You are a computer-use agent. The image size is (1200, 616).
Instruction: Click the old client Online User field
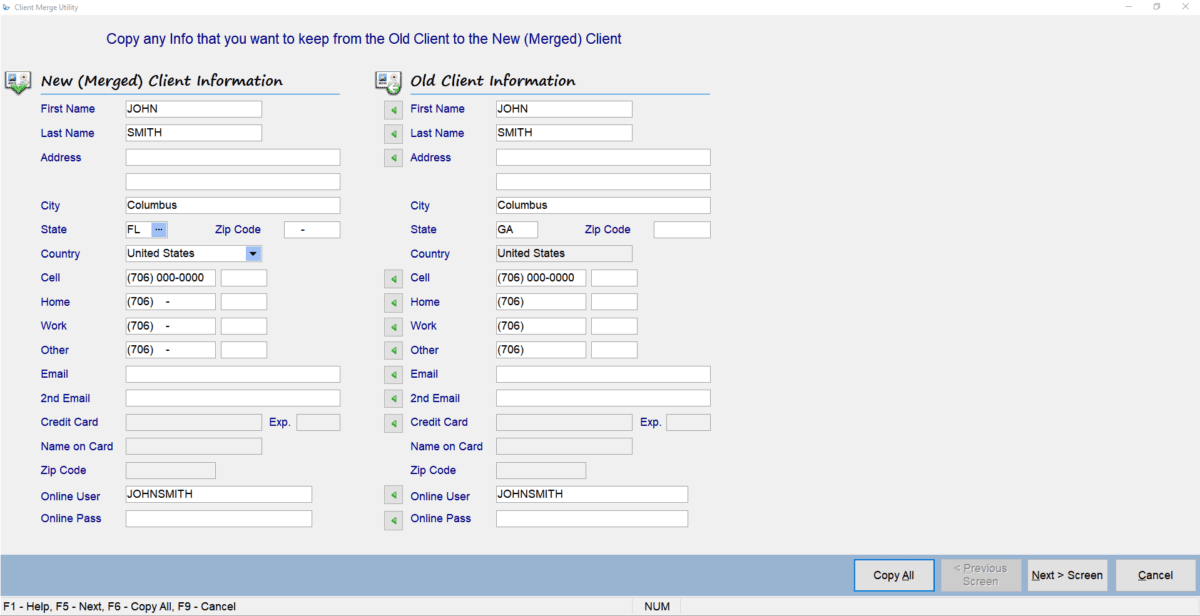(x=592, y=494)
